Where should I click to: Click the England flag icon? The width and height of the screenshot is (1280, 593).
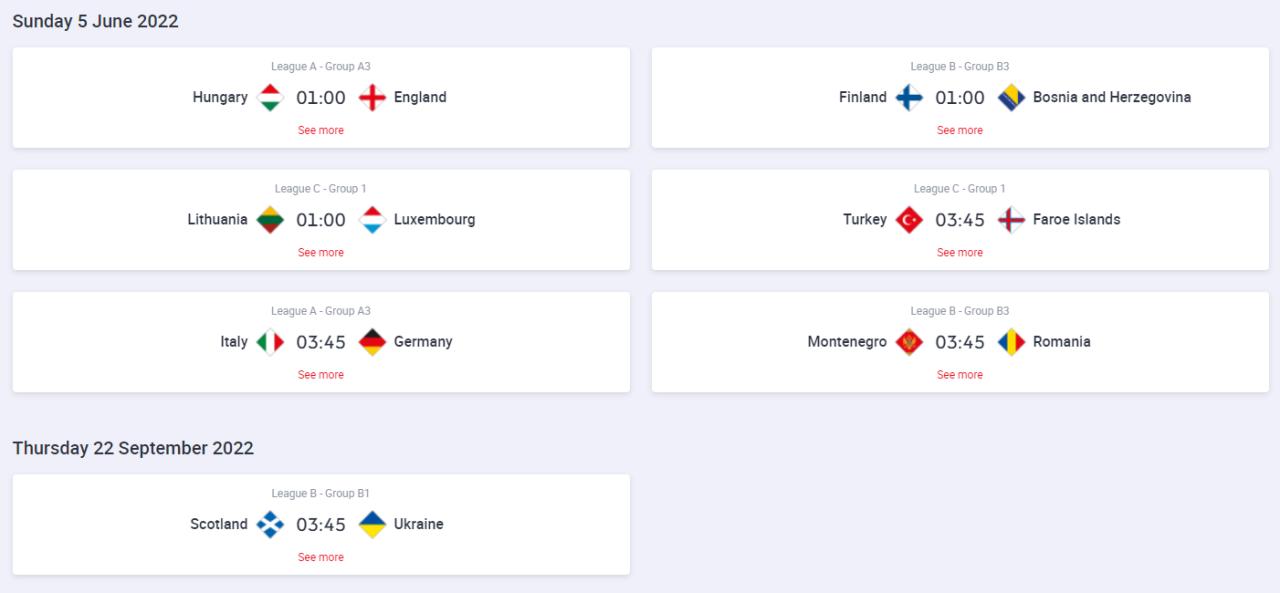pyautogui.click(x=372, y=98)
